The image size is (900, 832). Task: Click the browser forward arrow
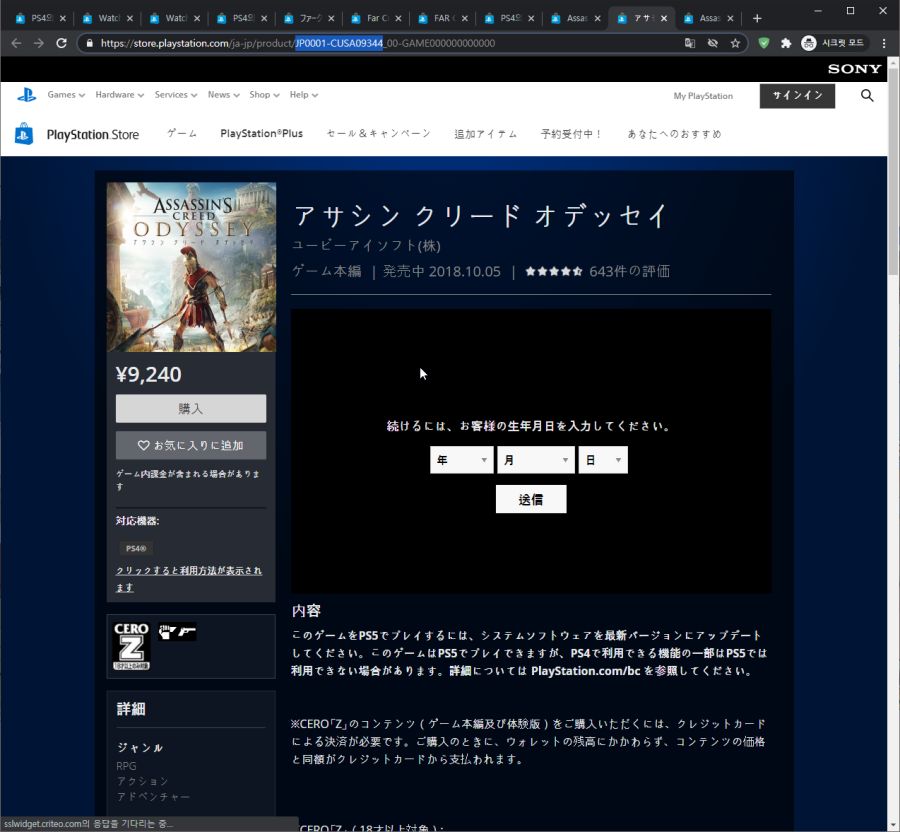(38, 43)
